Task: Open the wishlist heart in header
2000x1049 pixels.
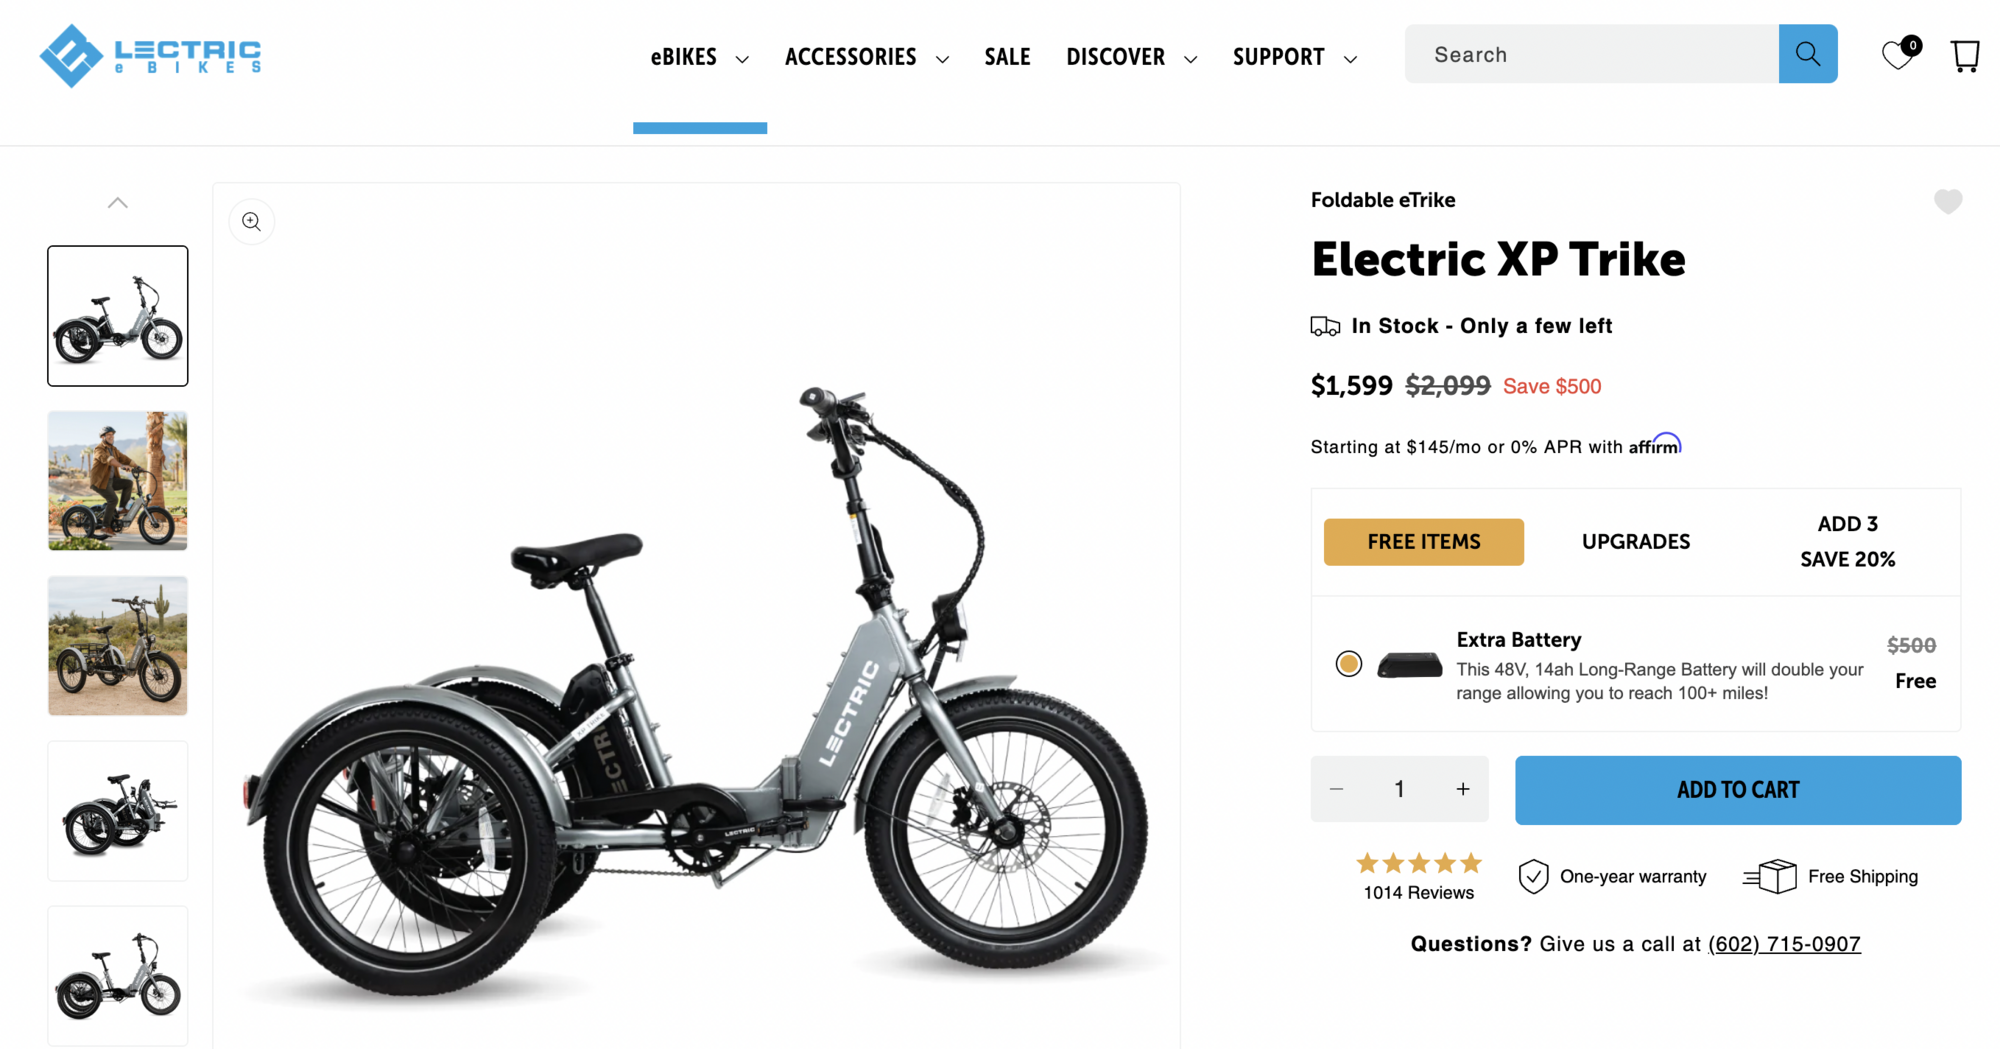Action: tap(1897, 54)
